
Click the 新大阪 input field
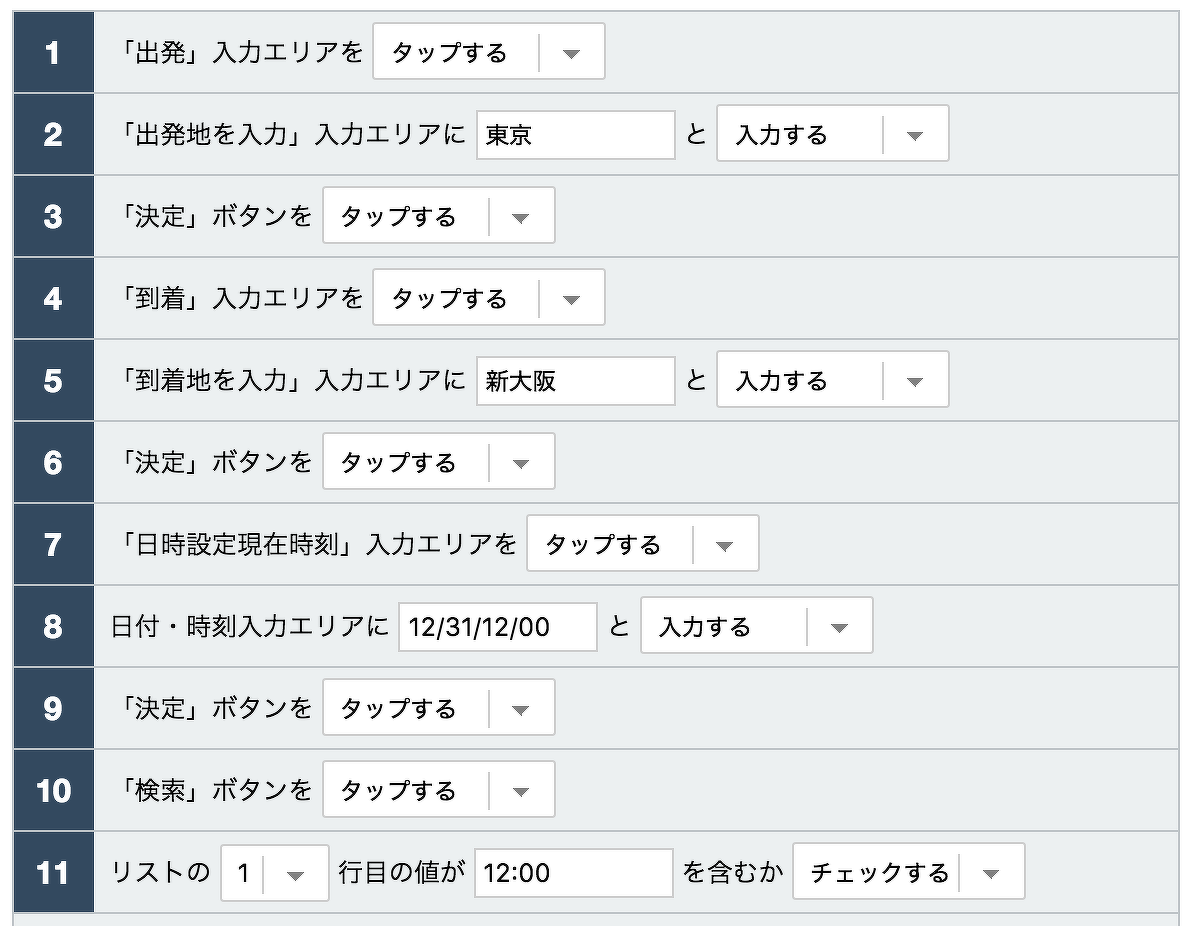click(x=576, y=379)
